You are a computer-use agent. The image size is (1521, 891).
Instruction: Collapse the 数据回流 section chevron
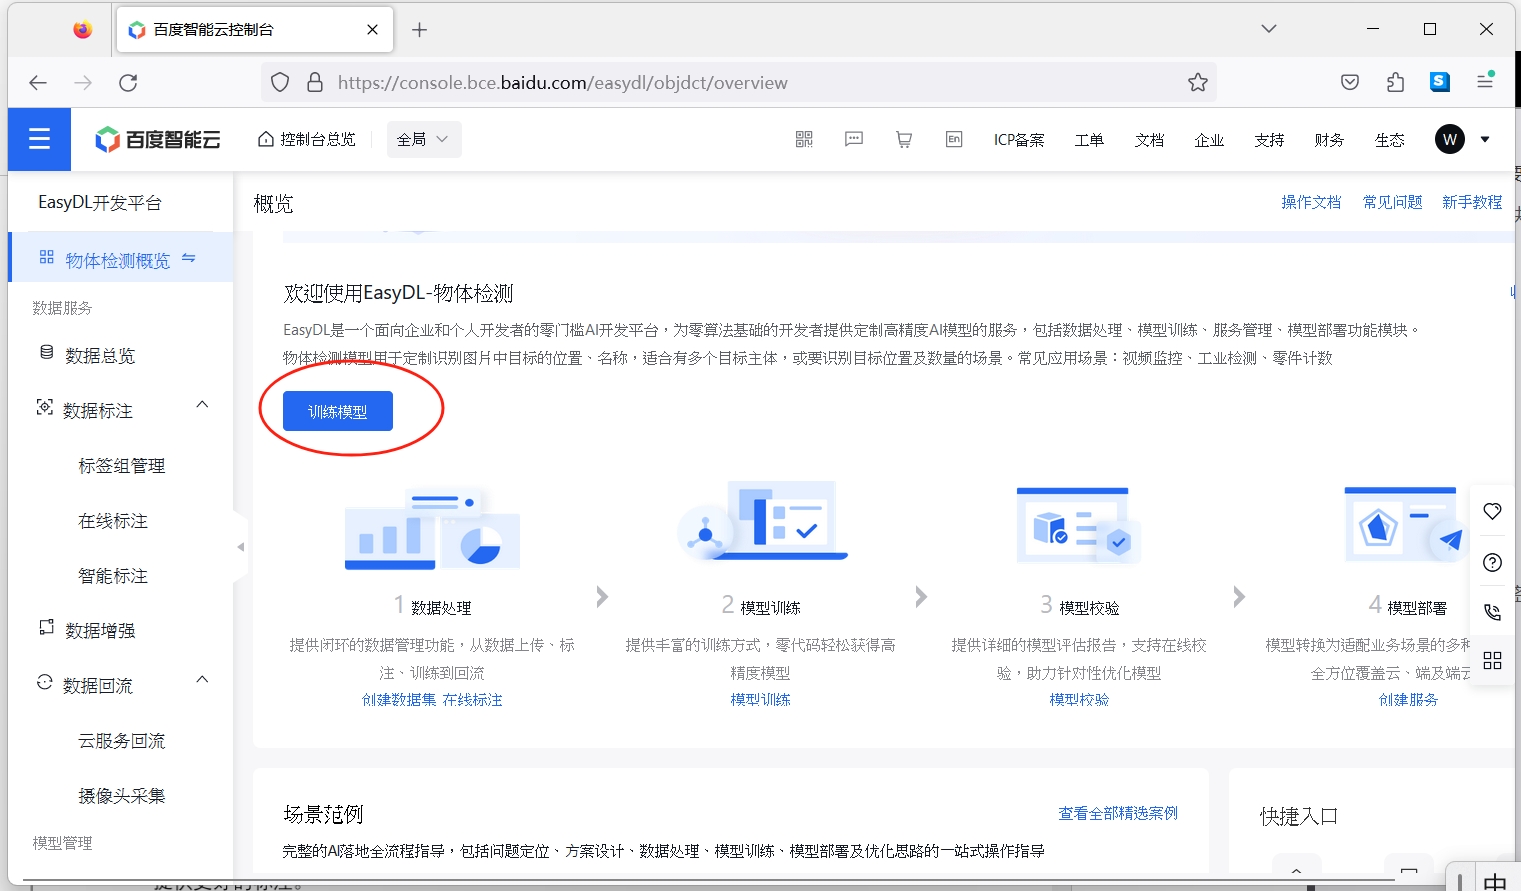pyautogui.click(x=203, y=679)
